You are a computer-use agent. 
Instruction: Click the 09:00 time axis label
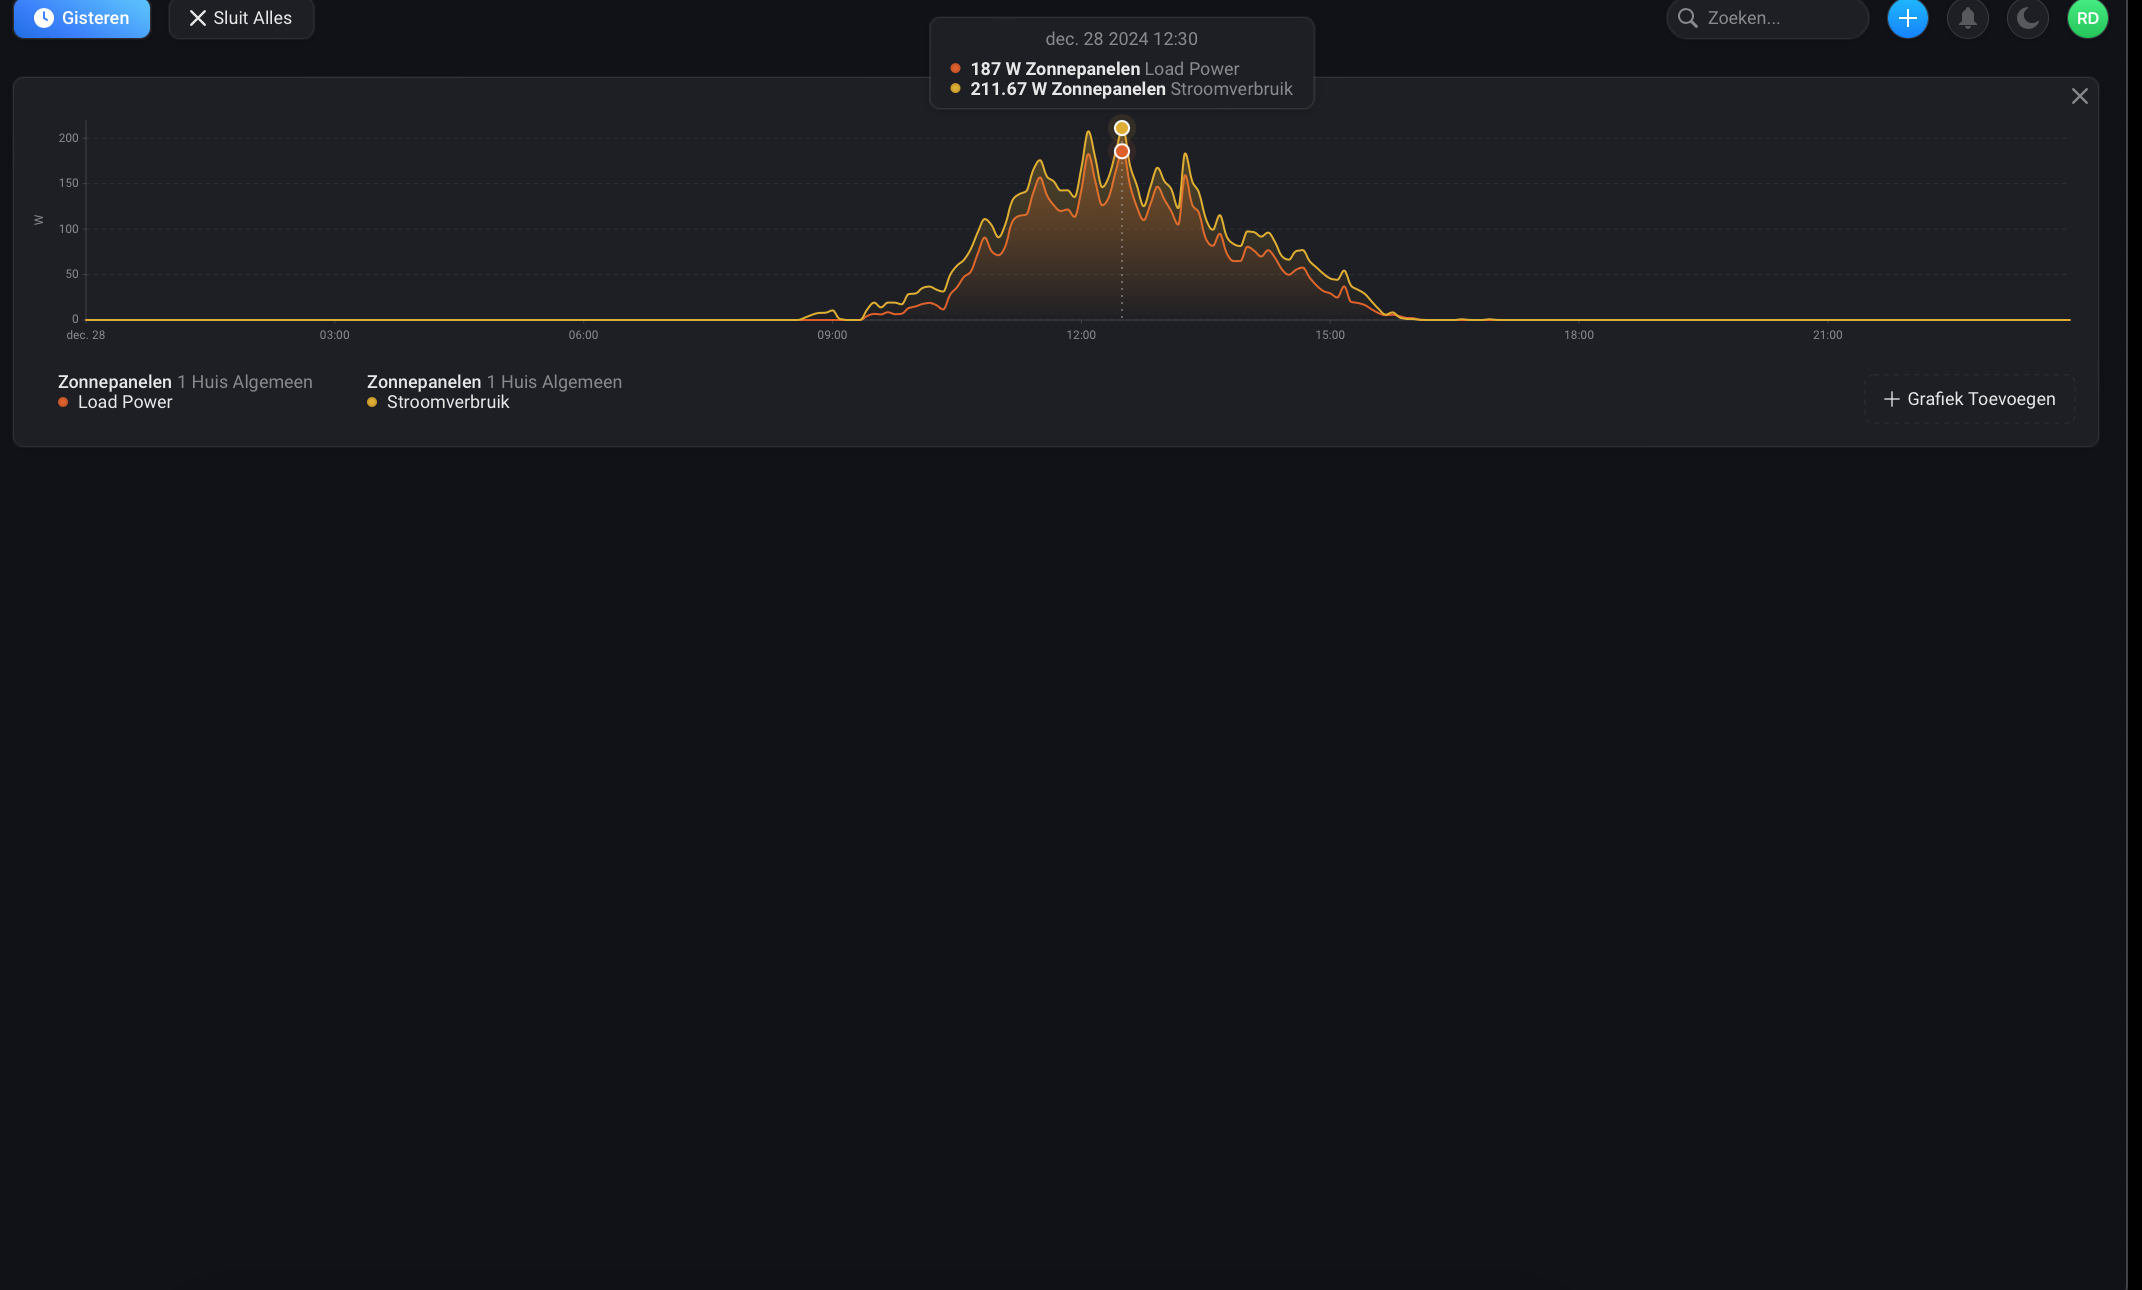pos(832,335)
